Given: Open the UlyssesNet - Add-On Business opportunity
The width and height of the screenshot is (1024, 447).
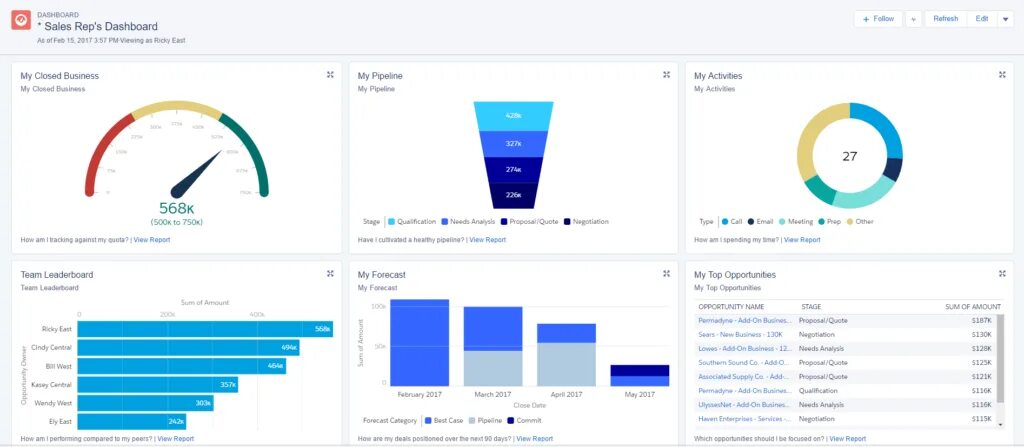Looking at the screenshot, I should coord(744,405).
